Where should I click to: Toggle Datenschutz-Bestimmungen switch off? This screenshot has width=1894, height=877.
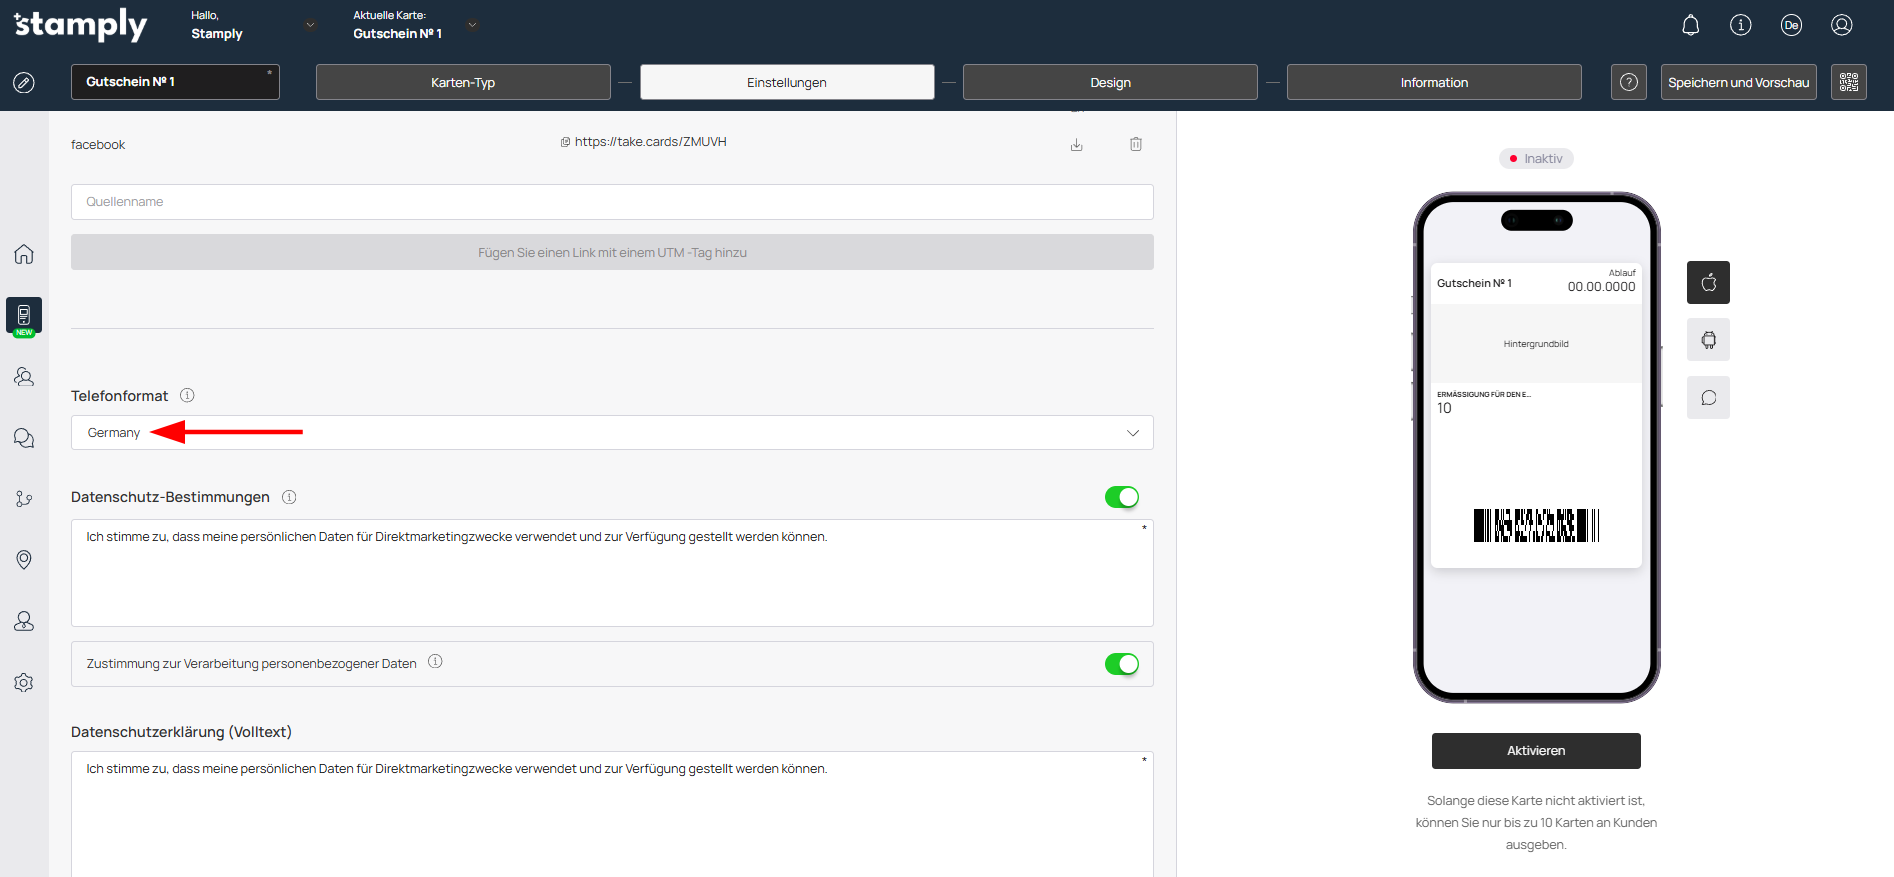pyautogui.click(x=1121, y=497)
